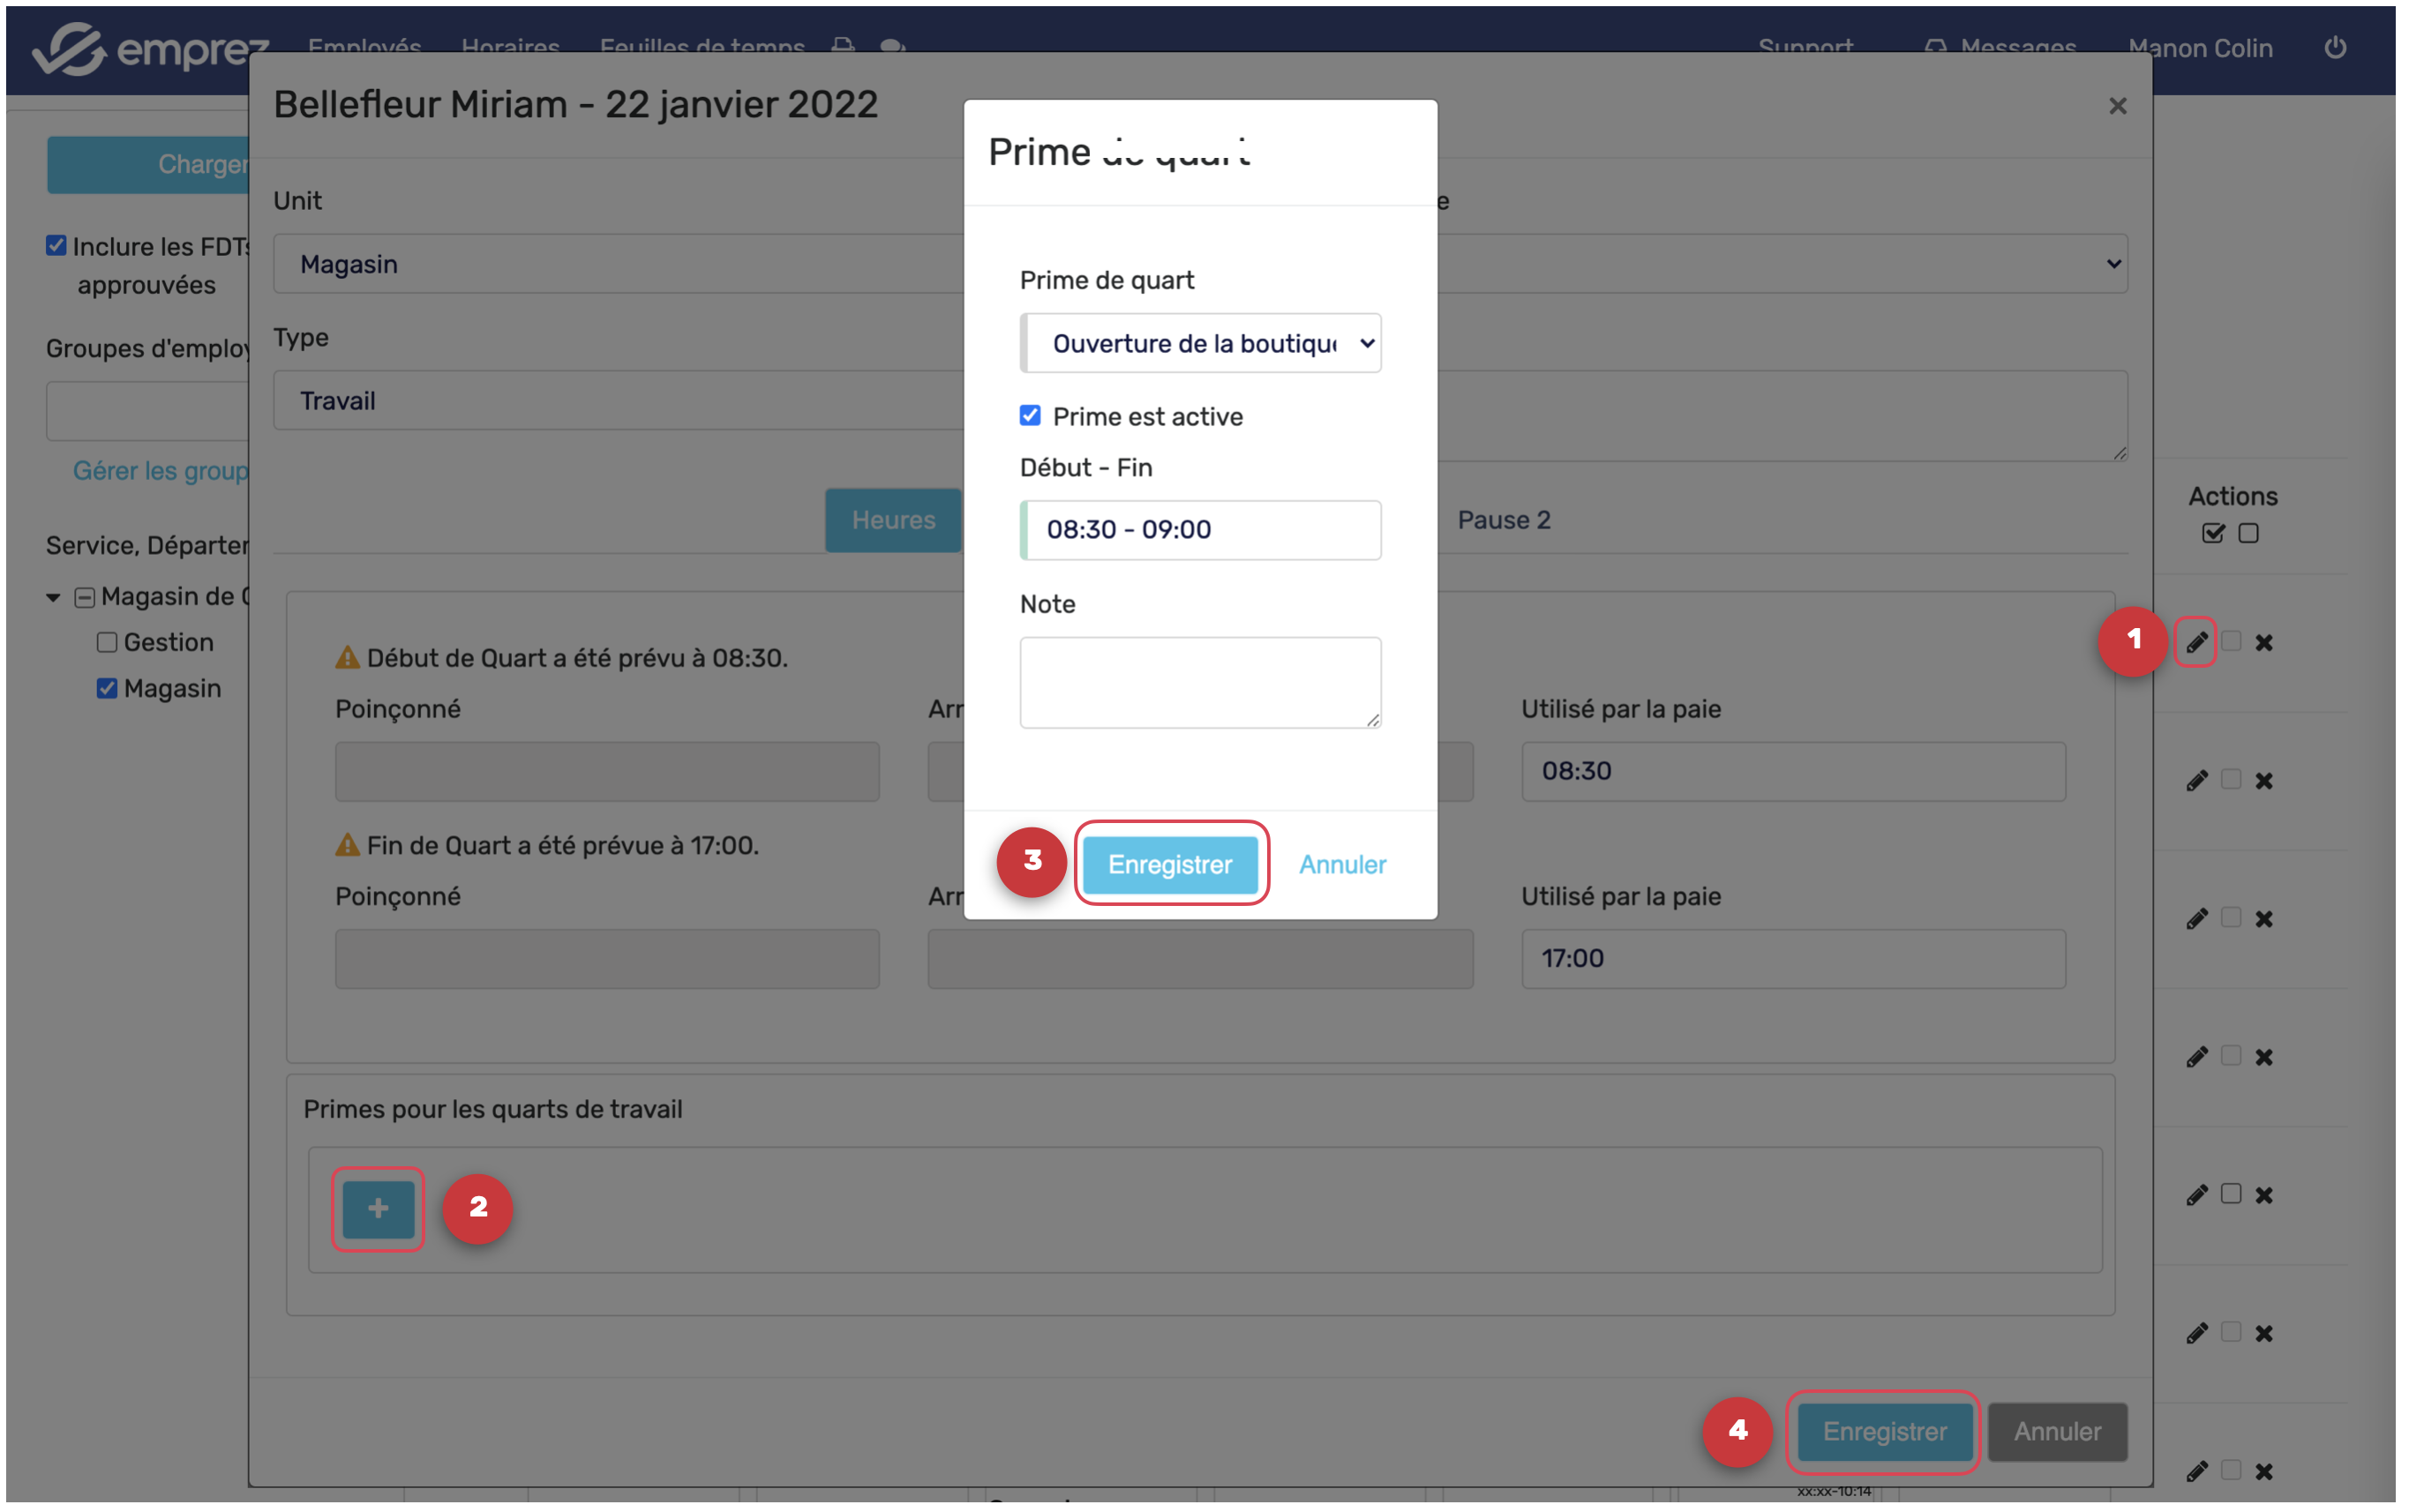Screen dimensions: 2409x1512
Task: Select the Heures tab
Action: [892, 520]
